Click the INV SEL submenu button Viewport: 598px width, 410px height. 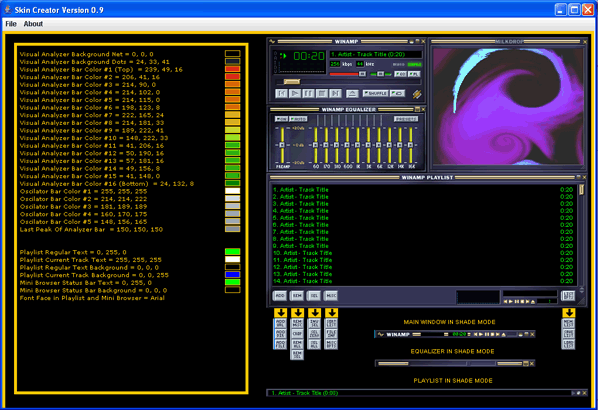314,323
